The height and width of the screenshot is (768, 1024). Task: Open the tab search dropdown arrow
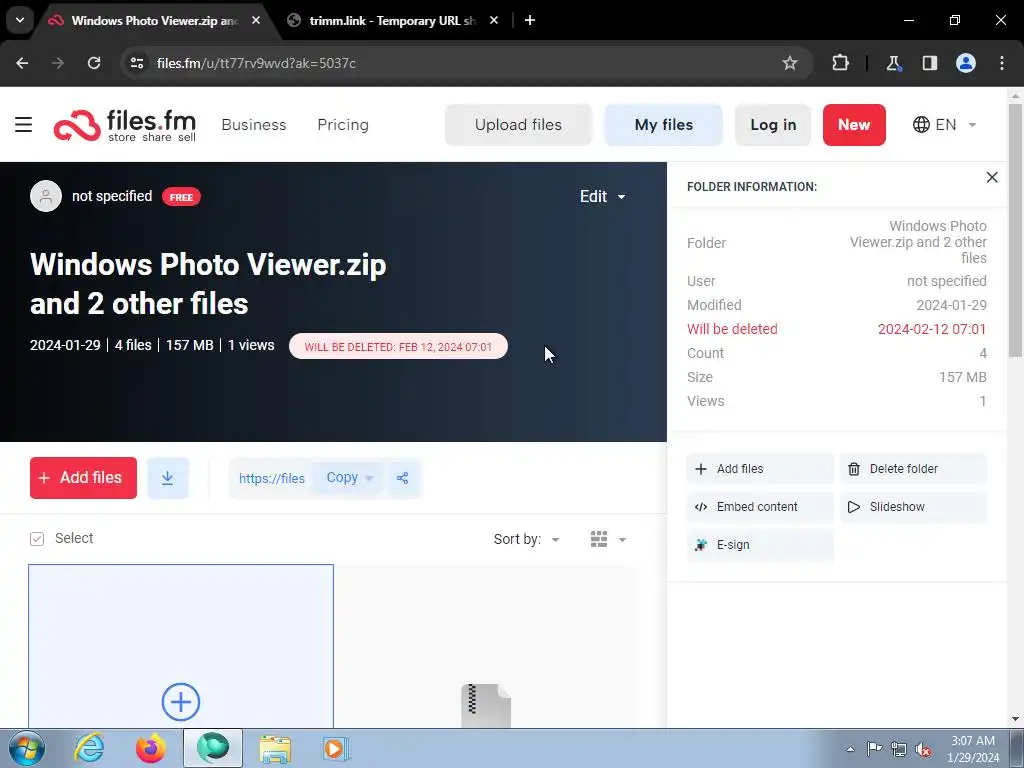(20, 20)
